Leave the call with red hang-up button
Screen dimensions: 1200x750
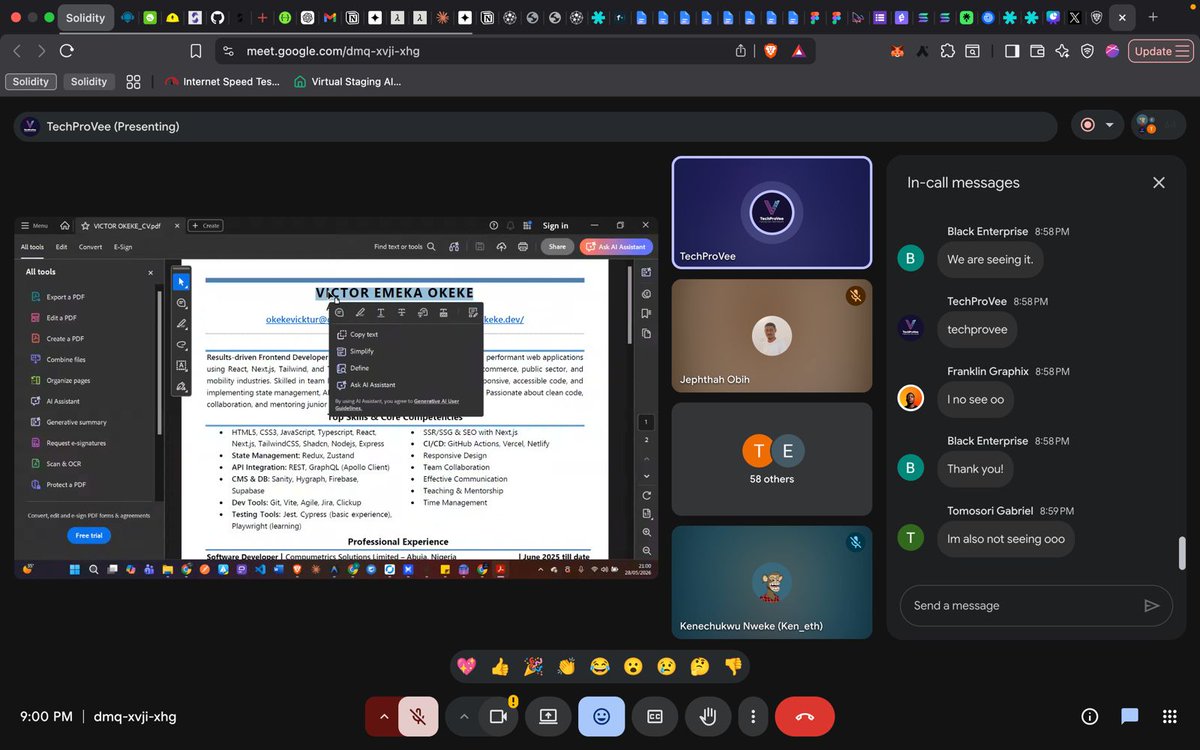point(805,716)
